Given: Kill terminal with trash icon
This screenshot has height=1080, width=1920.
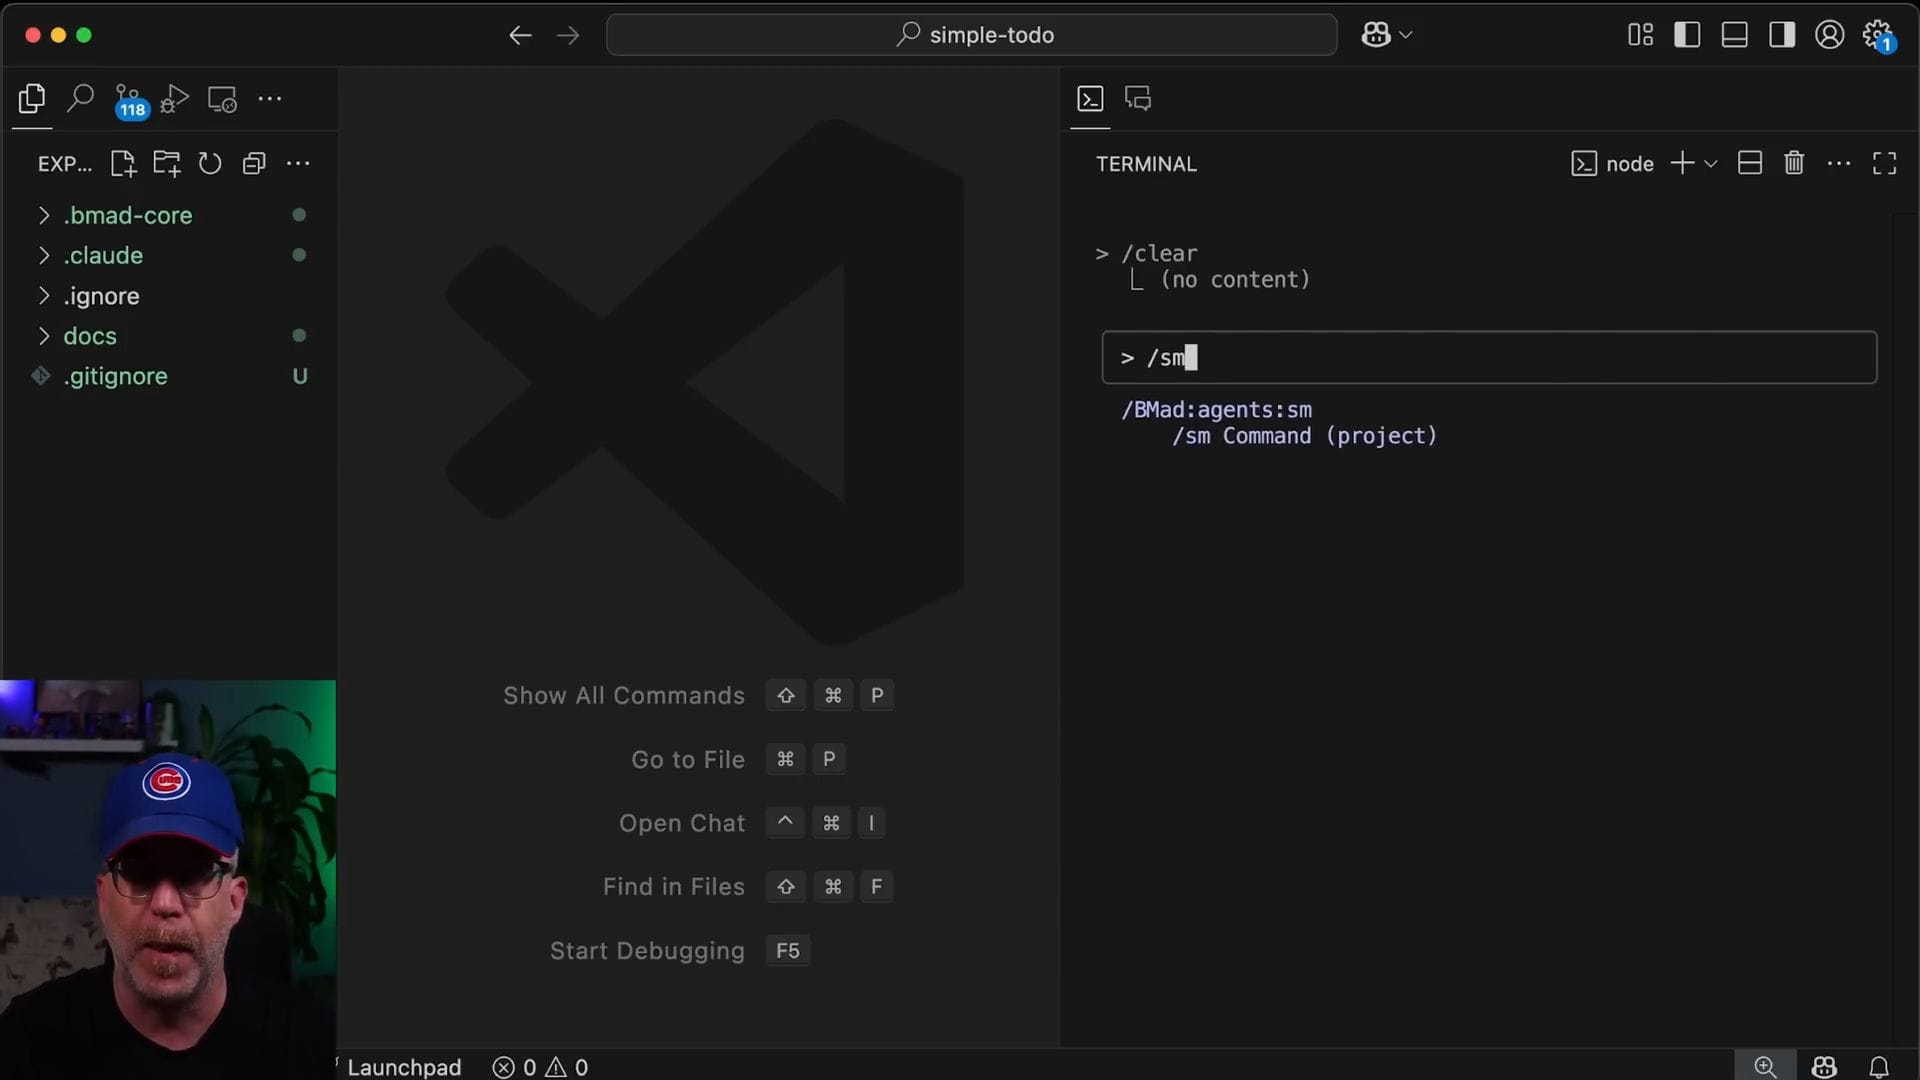Looking at the screenshot, I should pos(1794,163).
